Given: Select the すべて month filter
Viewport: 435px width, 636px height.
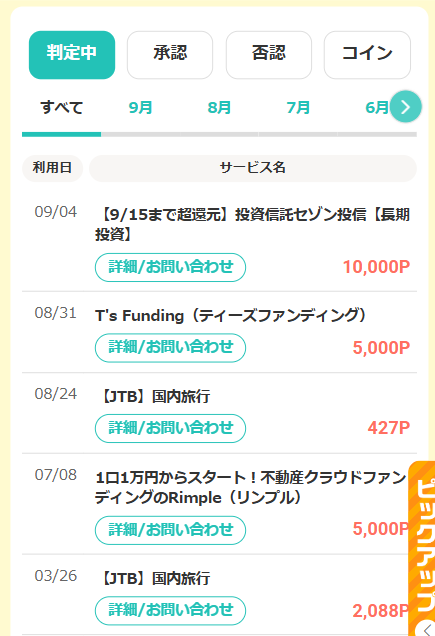Looking at the screenshot, I should (x=61, y=108).
